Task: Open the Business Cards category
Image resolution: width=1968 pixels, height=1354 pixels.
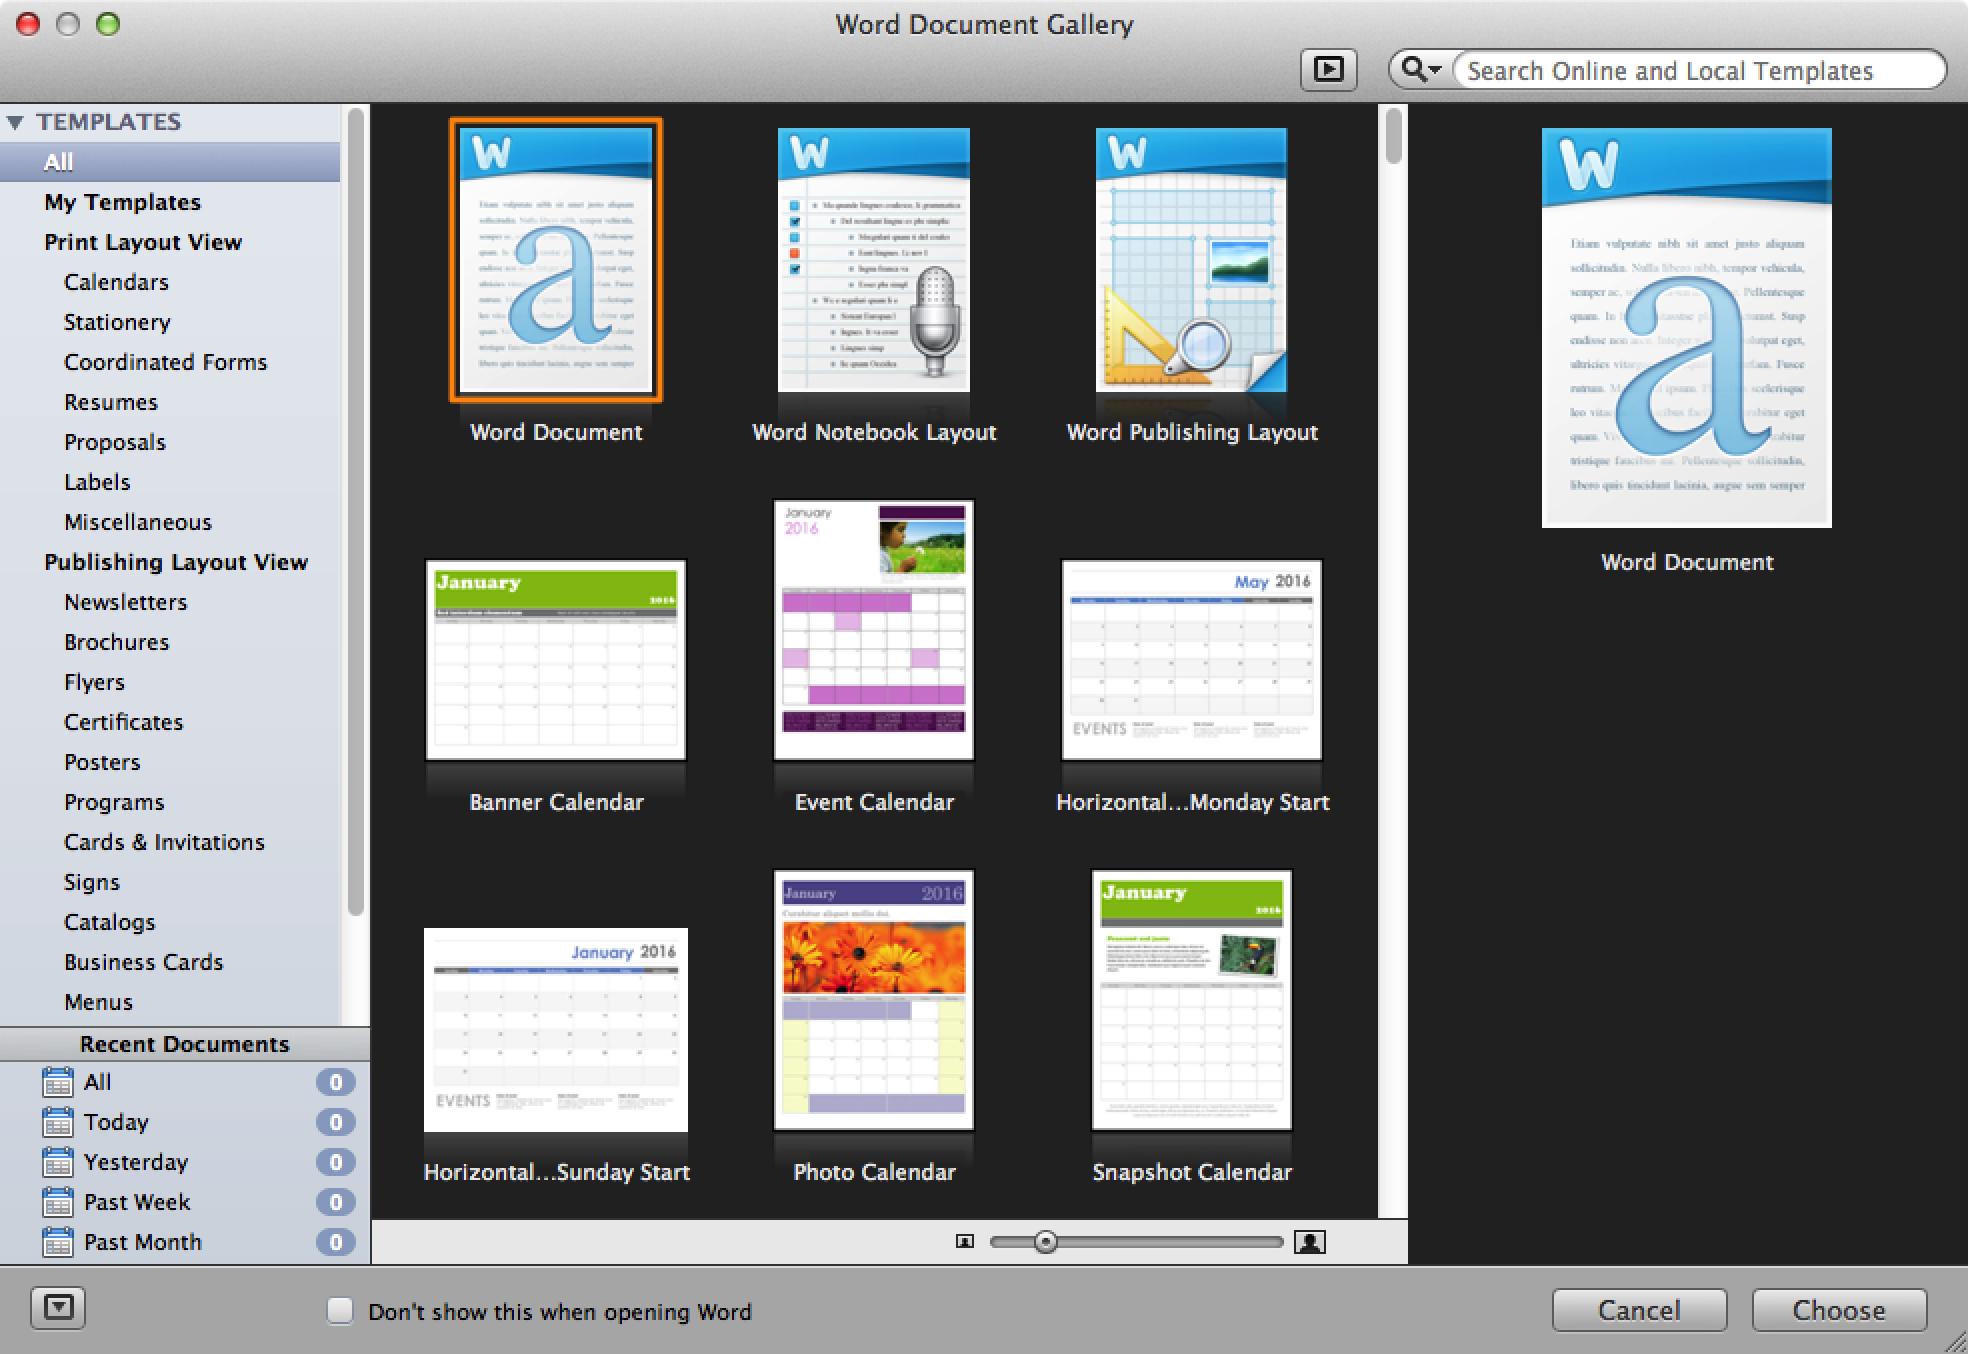Action: (x=170, y=962)
